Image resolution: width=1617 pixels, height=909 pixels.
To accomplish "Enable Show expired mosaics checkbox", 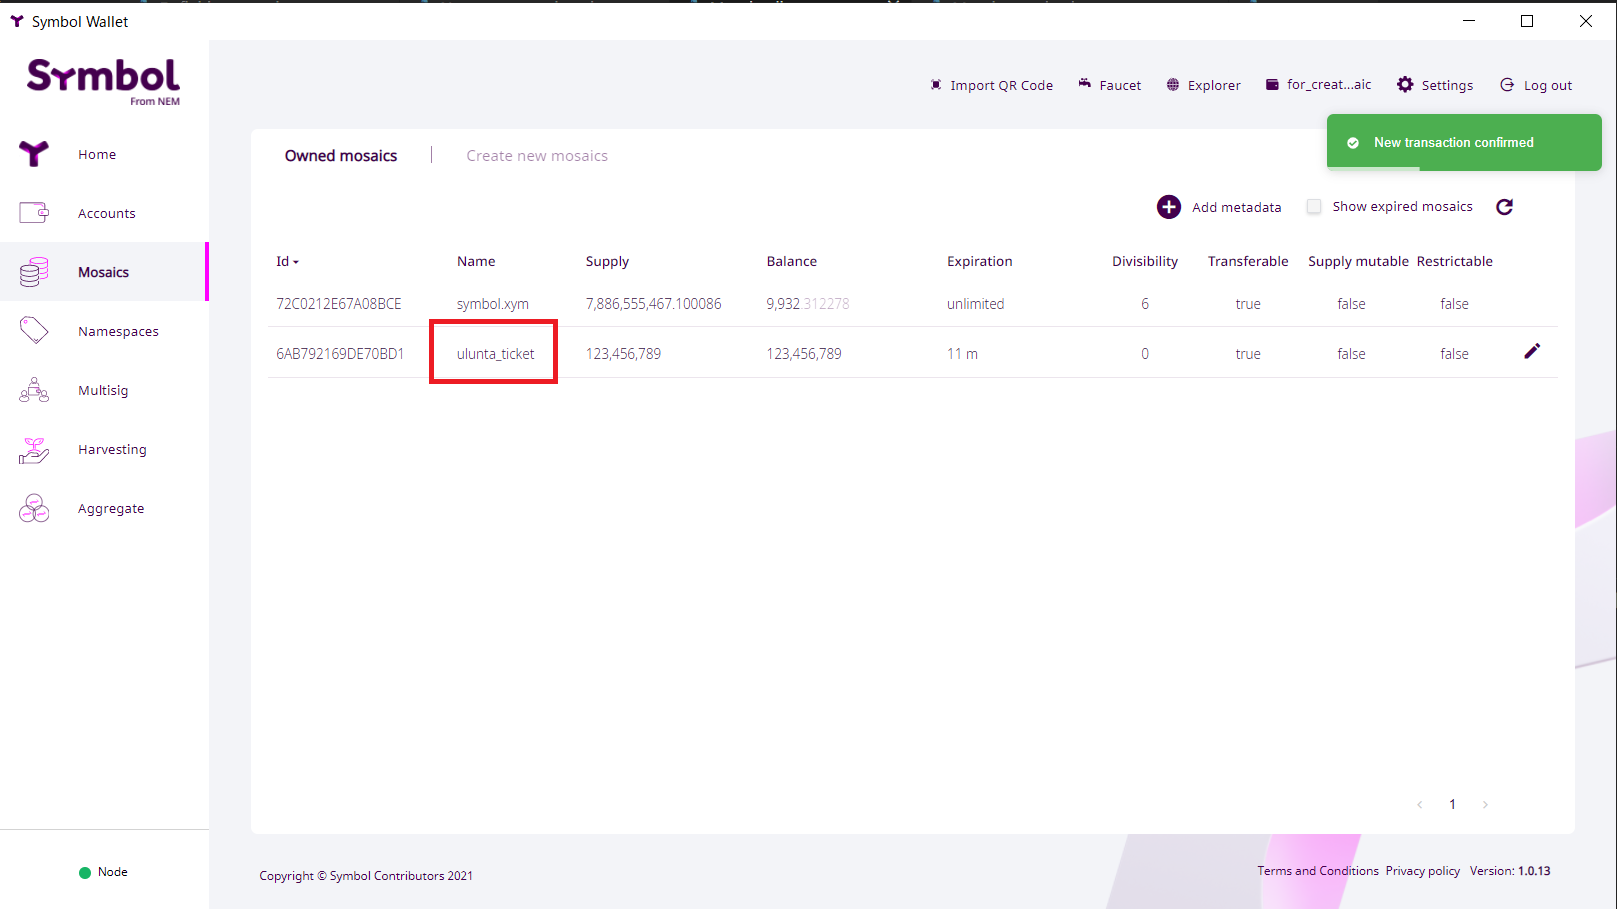I will (1314, 206).
